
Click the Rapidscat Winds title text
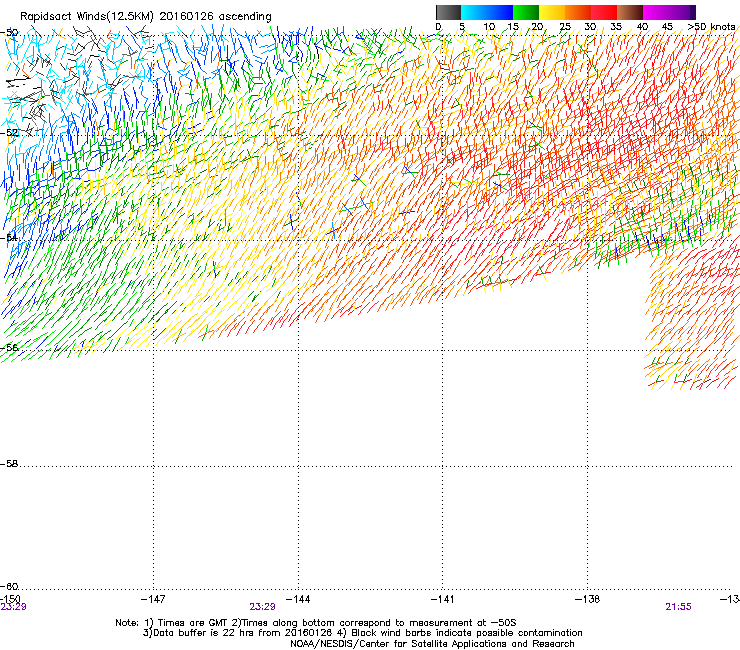pyautogui.click(x=146, y=17)
